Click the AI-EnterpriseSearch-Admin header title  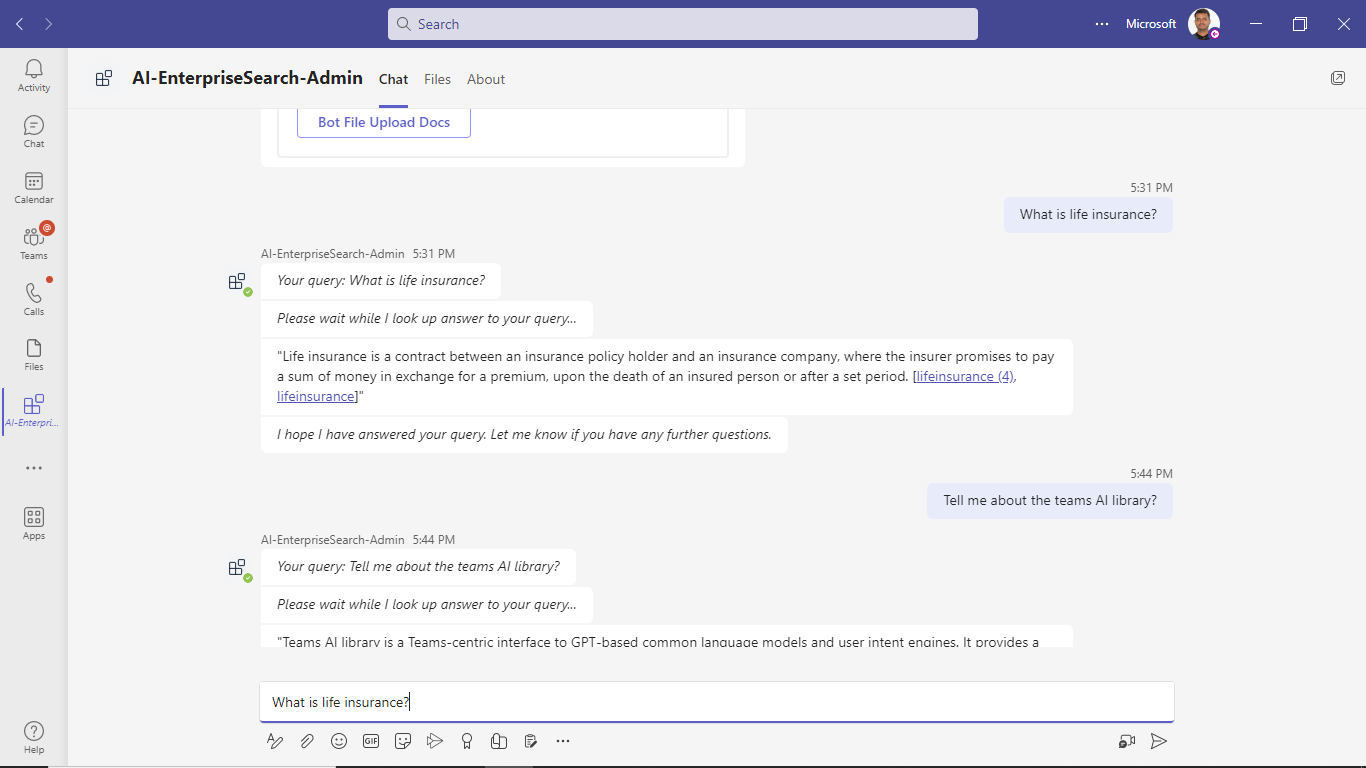pyautogui.click(x=247, y=78)
